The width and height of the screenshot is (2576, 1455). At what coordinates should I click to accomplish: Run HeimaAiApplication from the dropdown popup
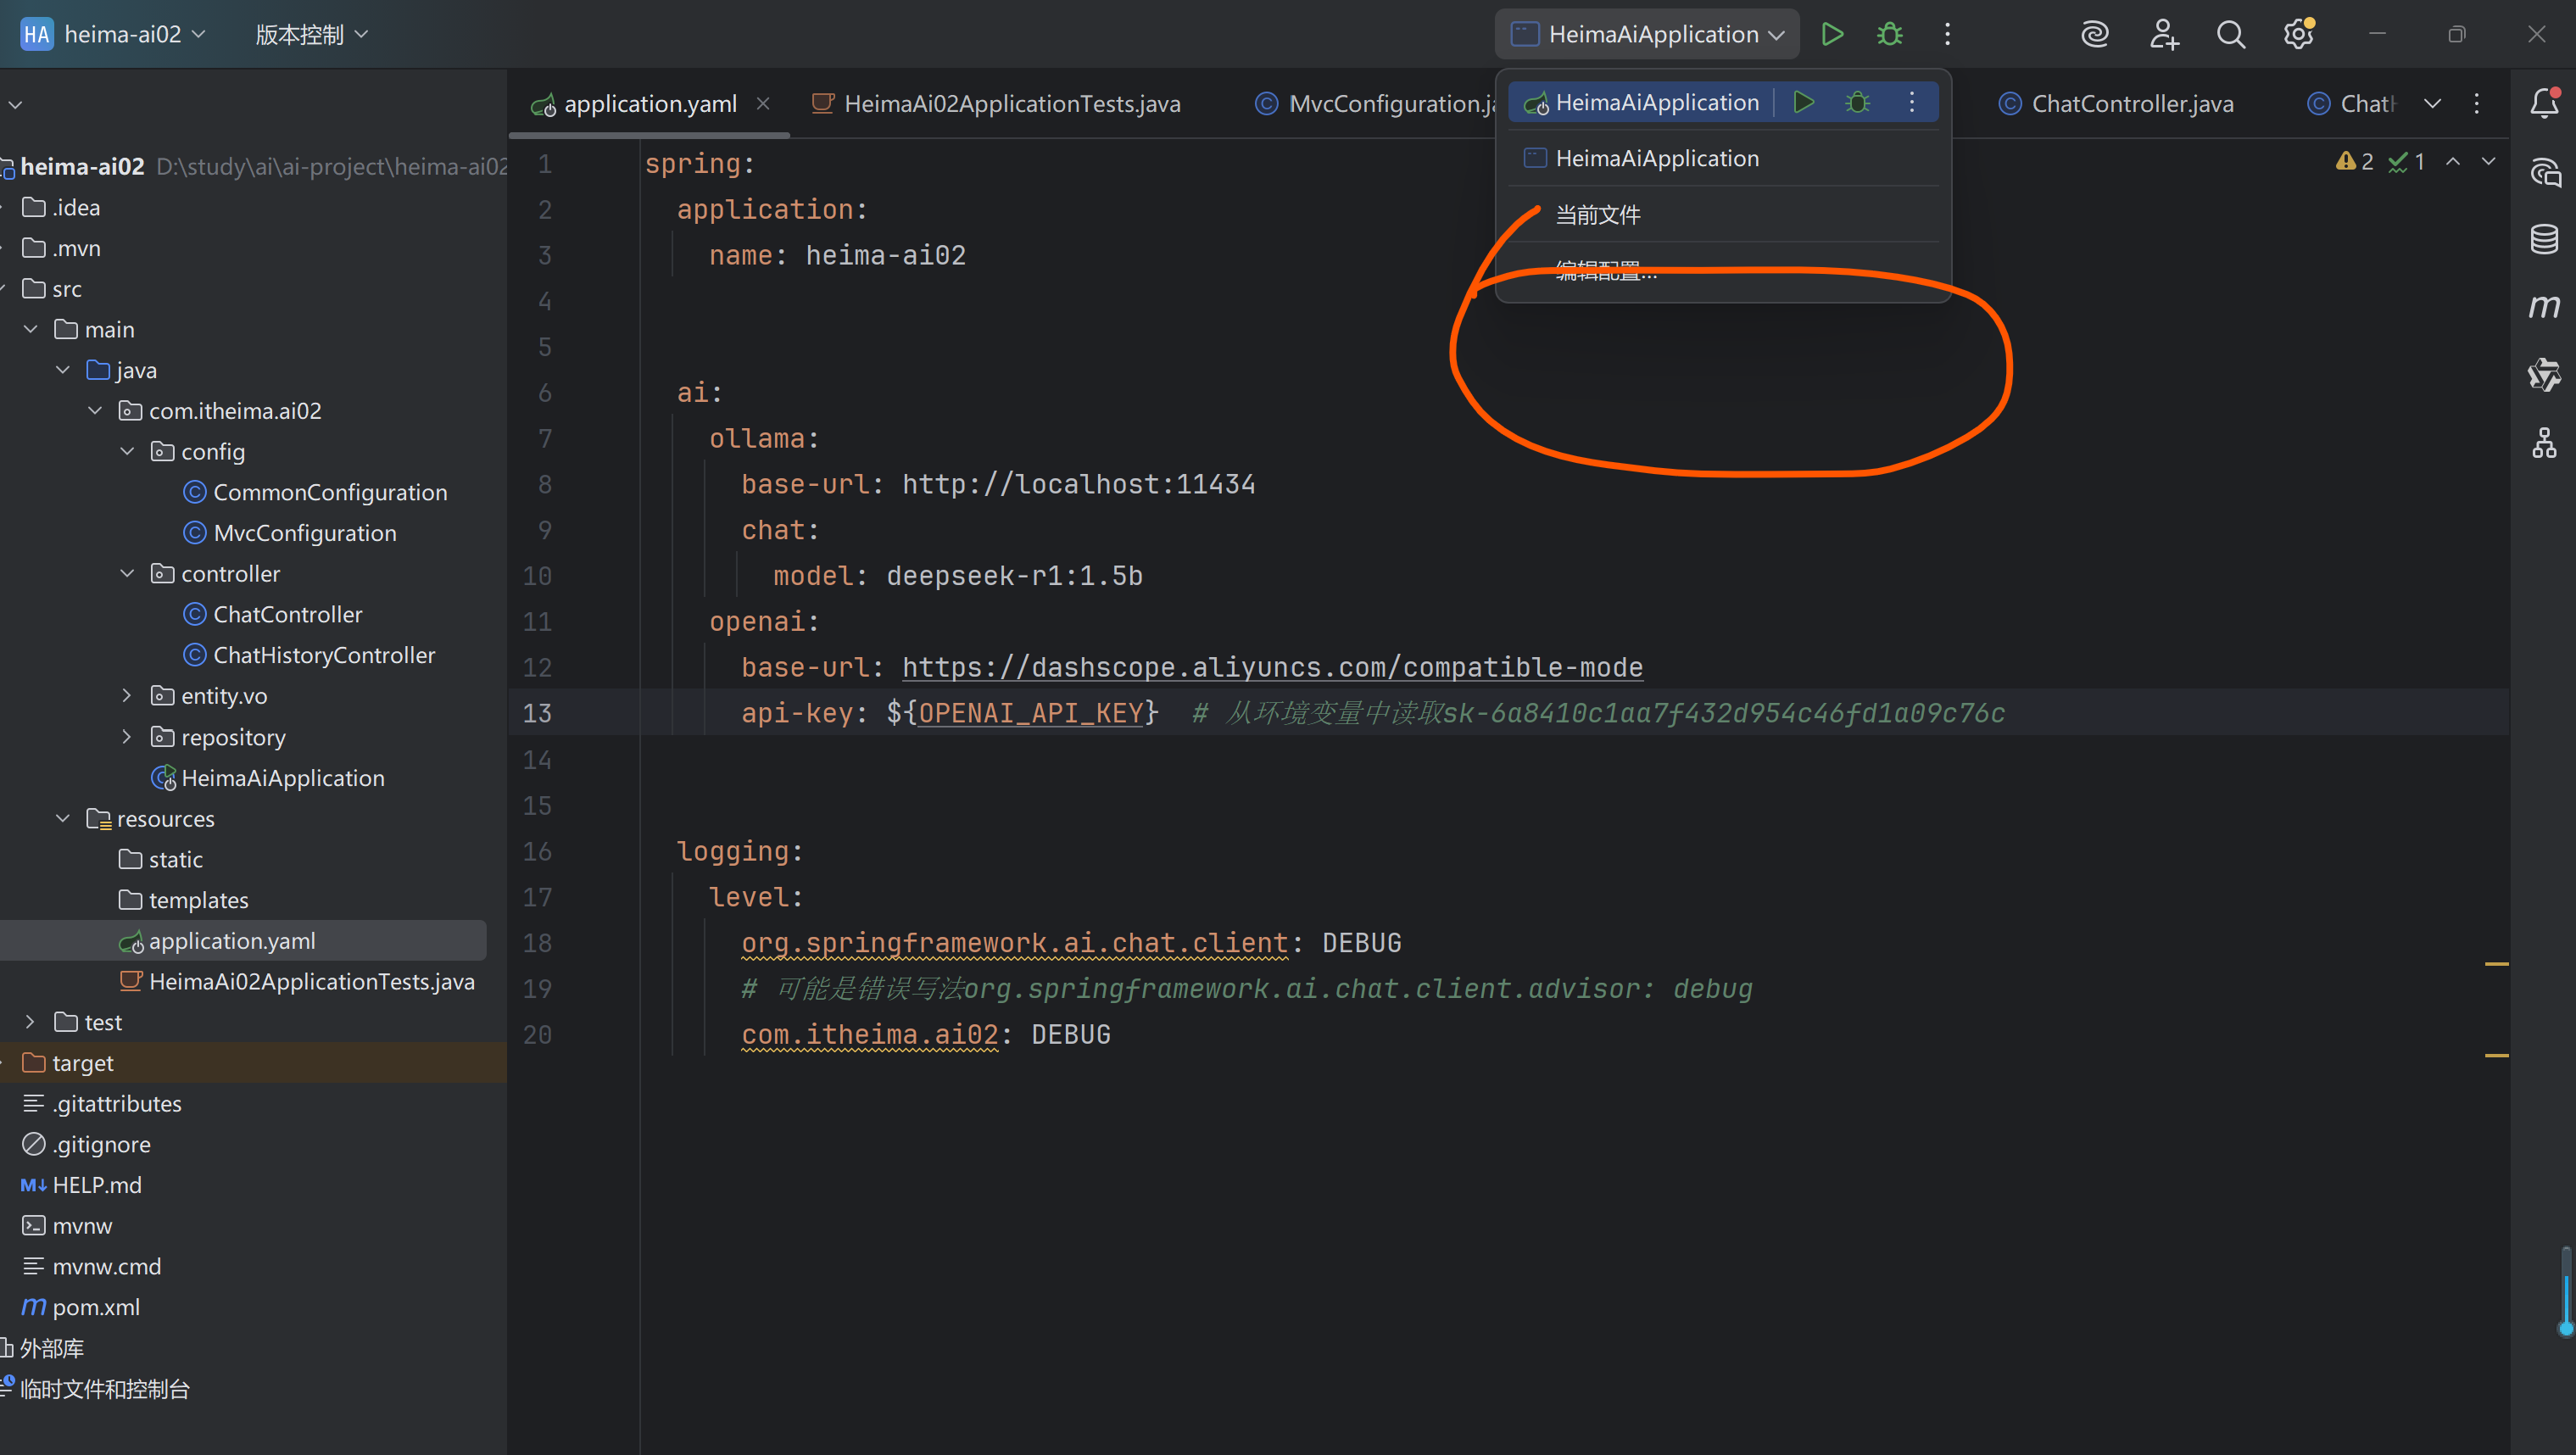pyautogui.click(x=1803, y=102)
